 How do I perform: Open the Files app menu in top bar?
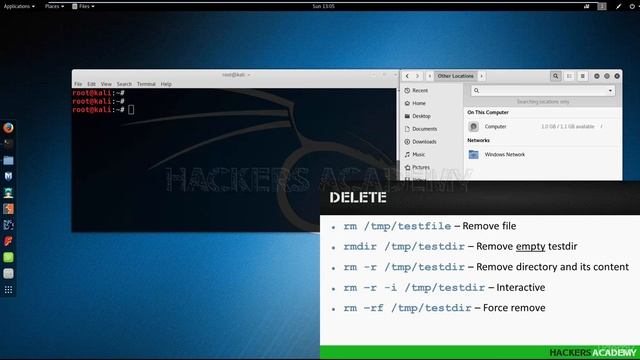coord(83,6)
